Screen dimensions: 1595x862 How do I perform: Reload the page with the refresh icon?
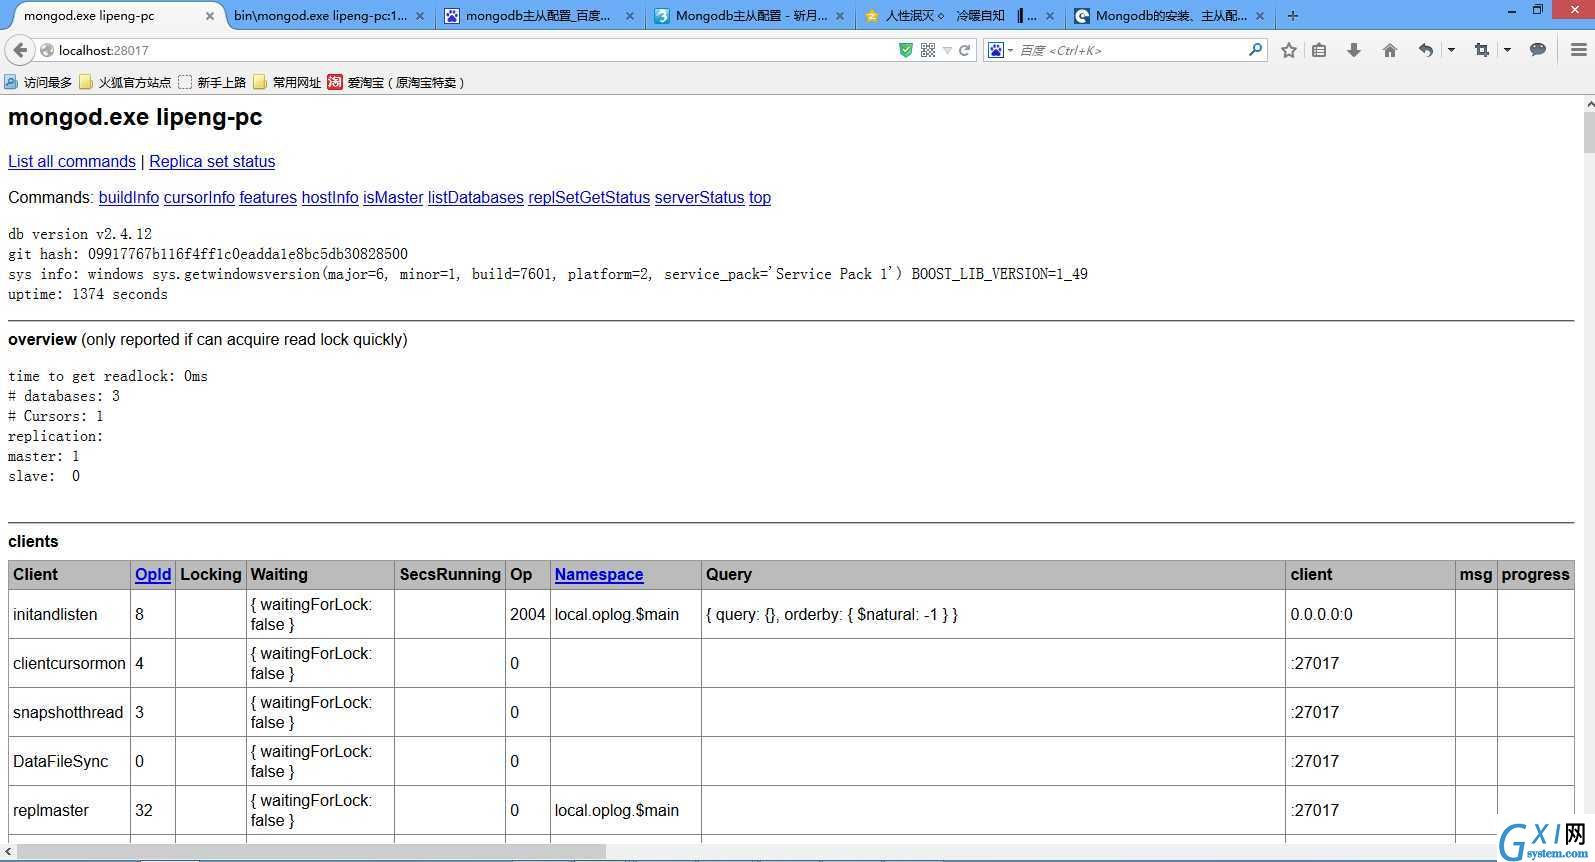(x=965, y=50)
